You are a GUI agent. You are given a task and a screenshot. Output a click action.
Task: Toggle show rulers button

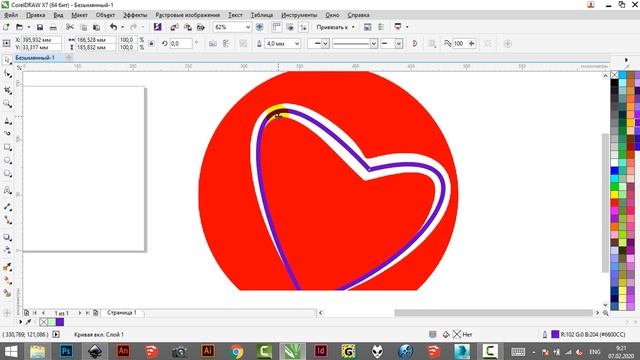tap(276, 27)
